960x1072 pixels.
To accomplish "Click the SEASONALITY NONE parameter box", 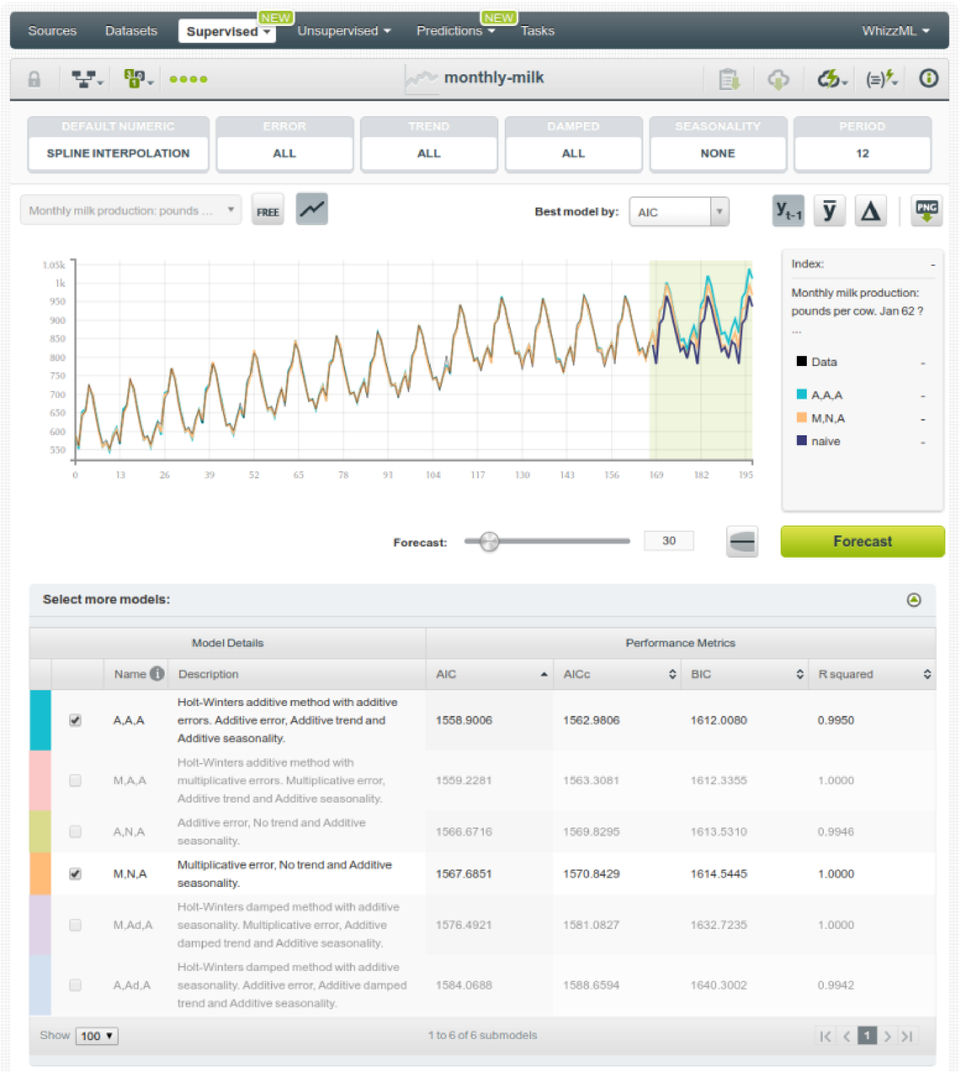I will [718, 144].
